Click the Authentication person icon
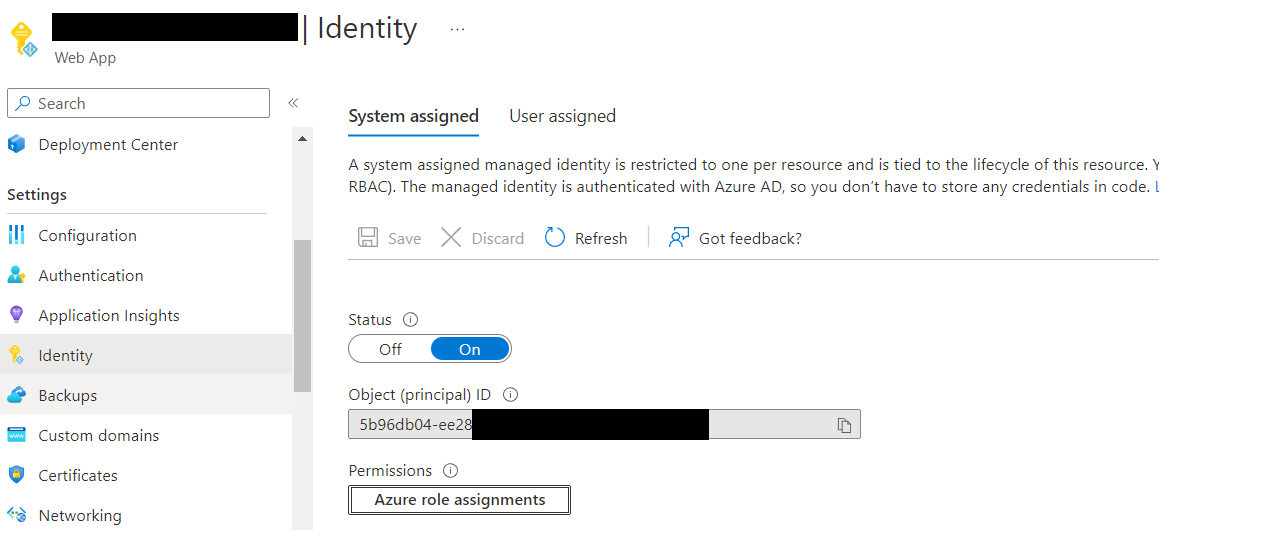This screenshot has width=1263, height=551. [x=16, y=275]
